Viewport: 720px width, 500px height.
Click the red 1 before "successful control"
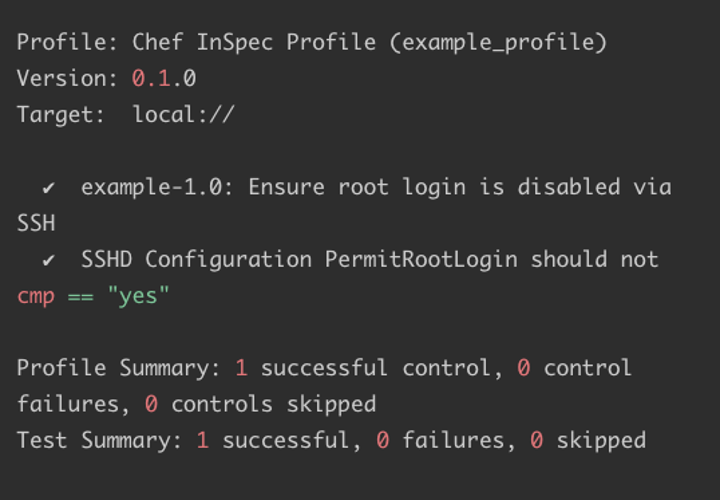(x=241, y=368)
